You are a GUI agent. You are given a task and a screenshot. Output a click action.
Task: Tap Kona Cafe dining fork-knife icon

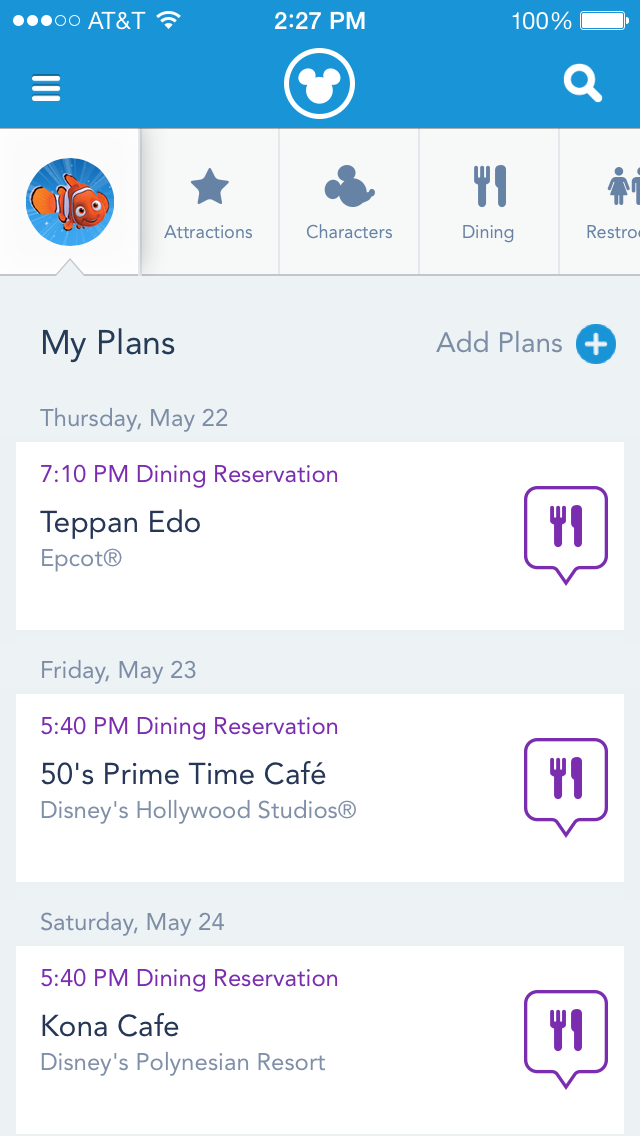pyautogui.click(x=566, y=1035)
